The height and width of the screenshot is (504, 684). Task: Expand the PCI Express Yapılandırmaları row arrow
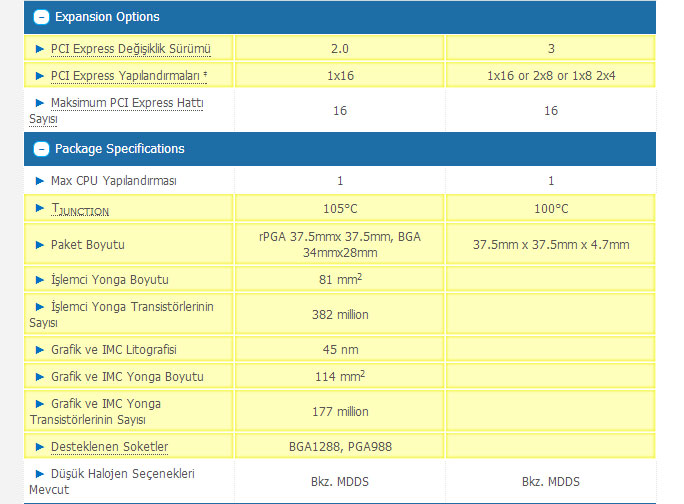coord(40,76)
